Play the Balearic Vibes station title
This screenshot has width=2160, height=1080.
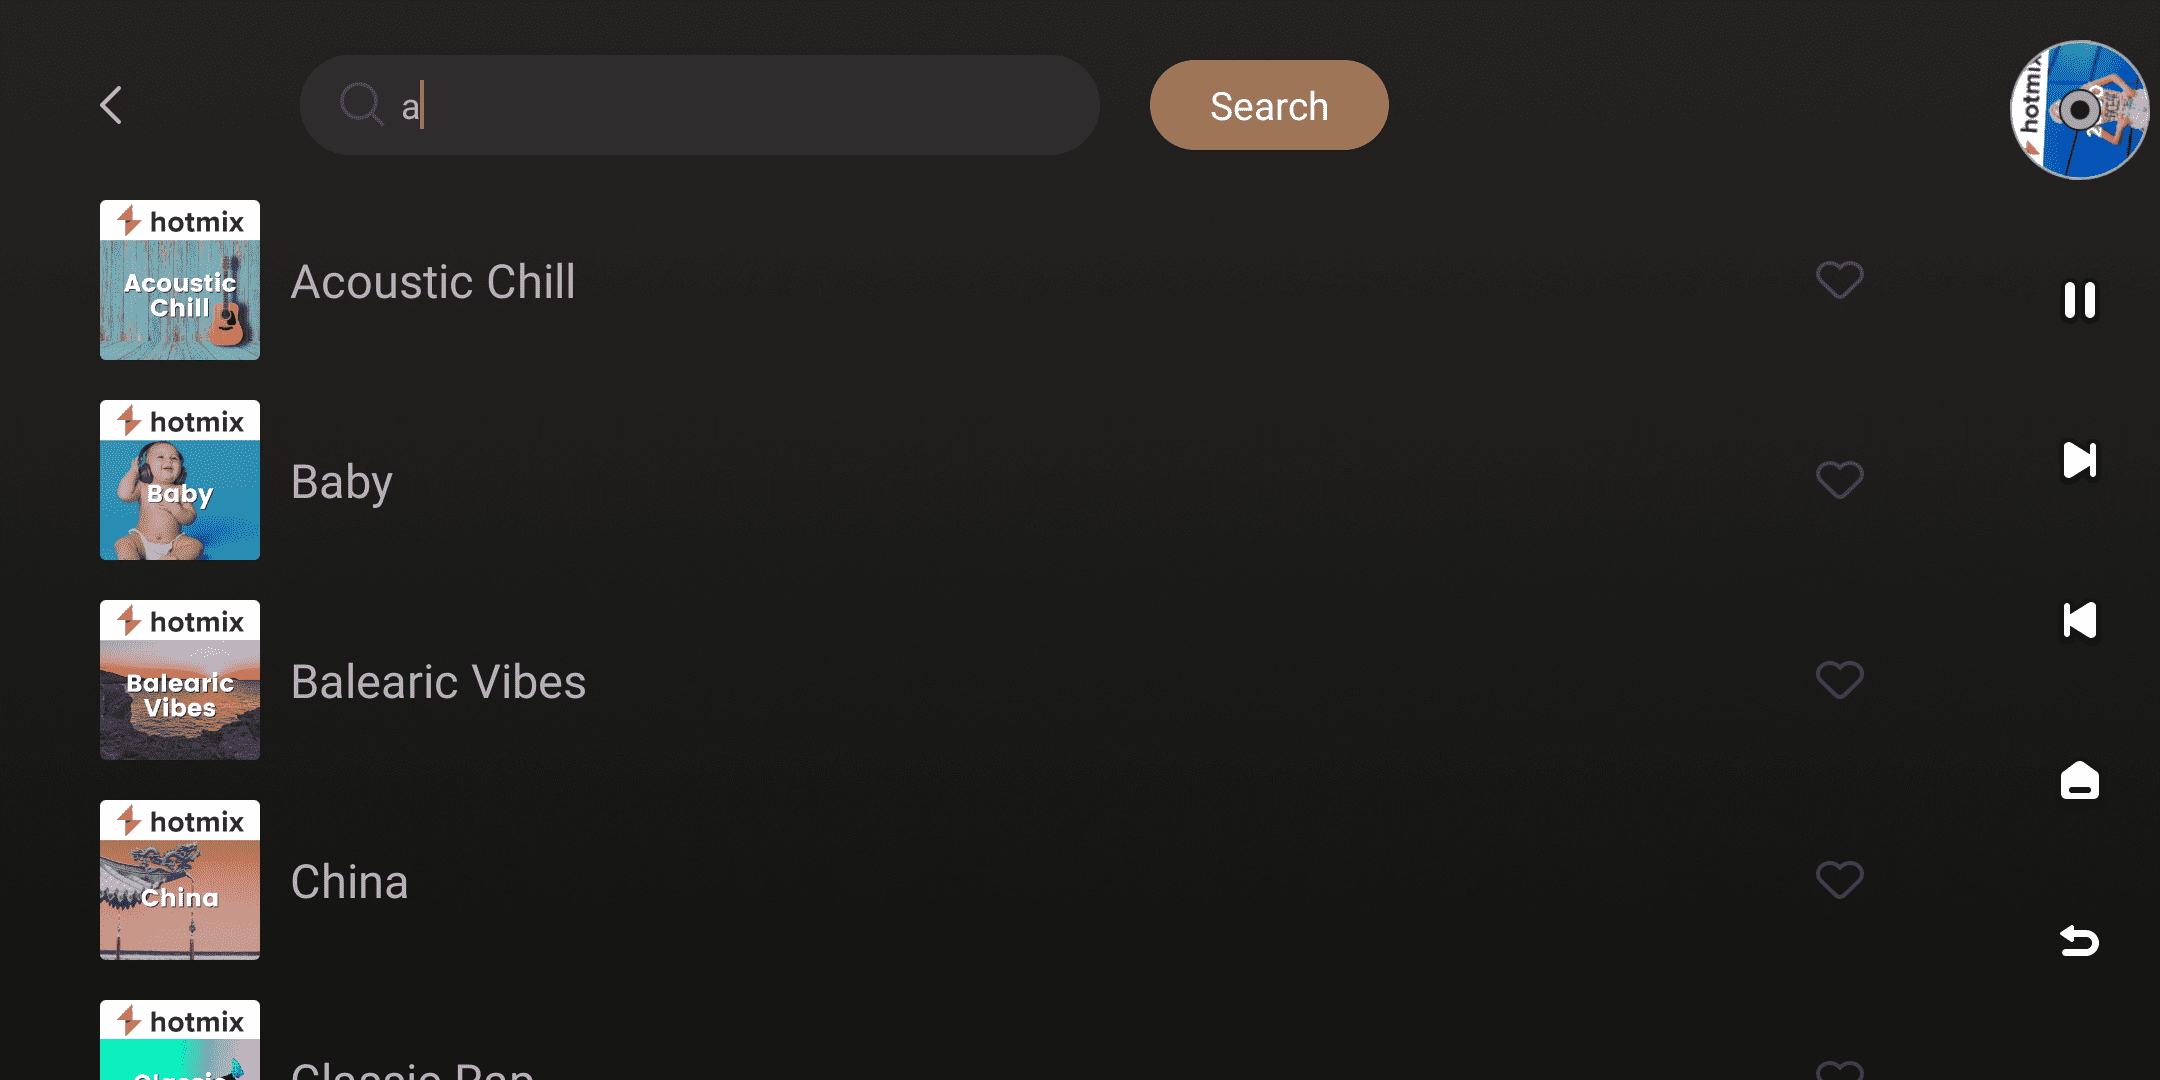pyautogui.click(x=438, y=682)
